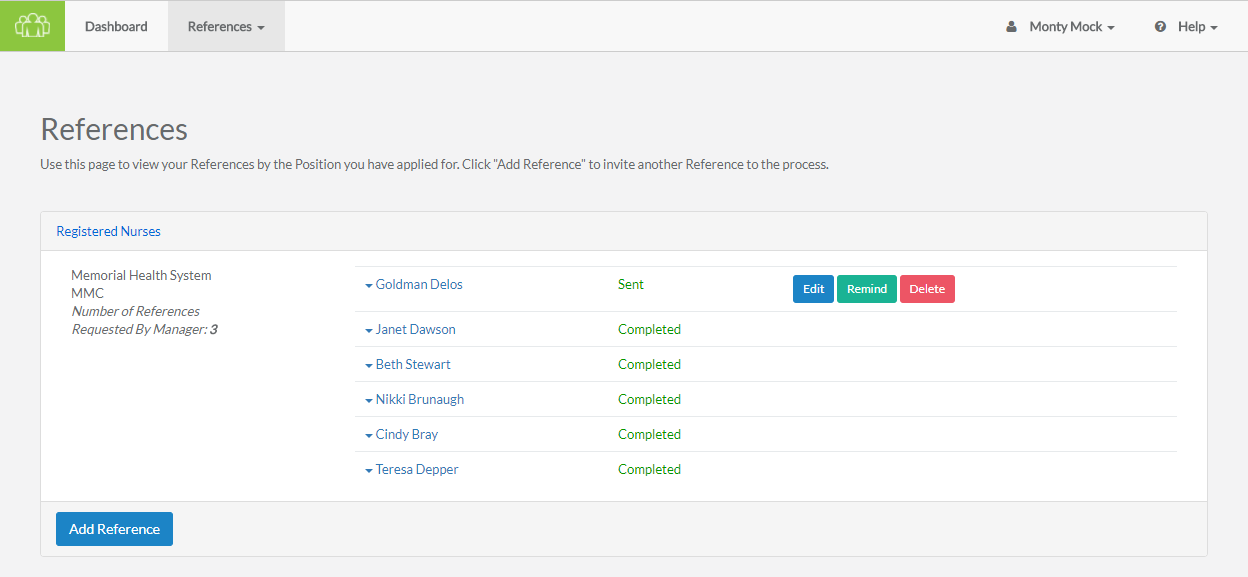Switch to the Dashboard tab
This screenshot has width=1248, height=577.
(x=115, y=26)
